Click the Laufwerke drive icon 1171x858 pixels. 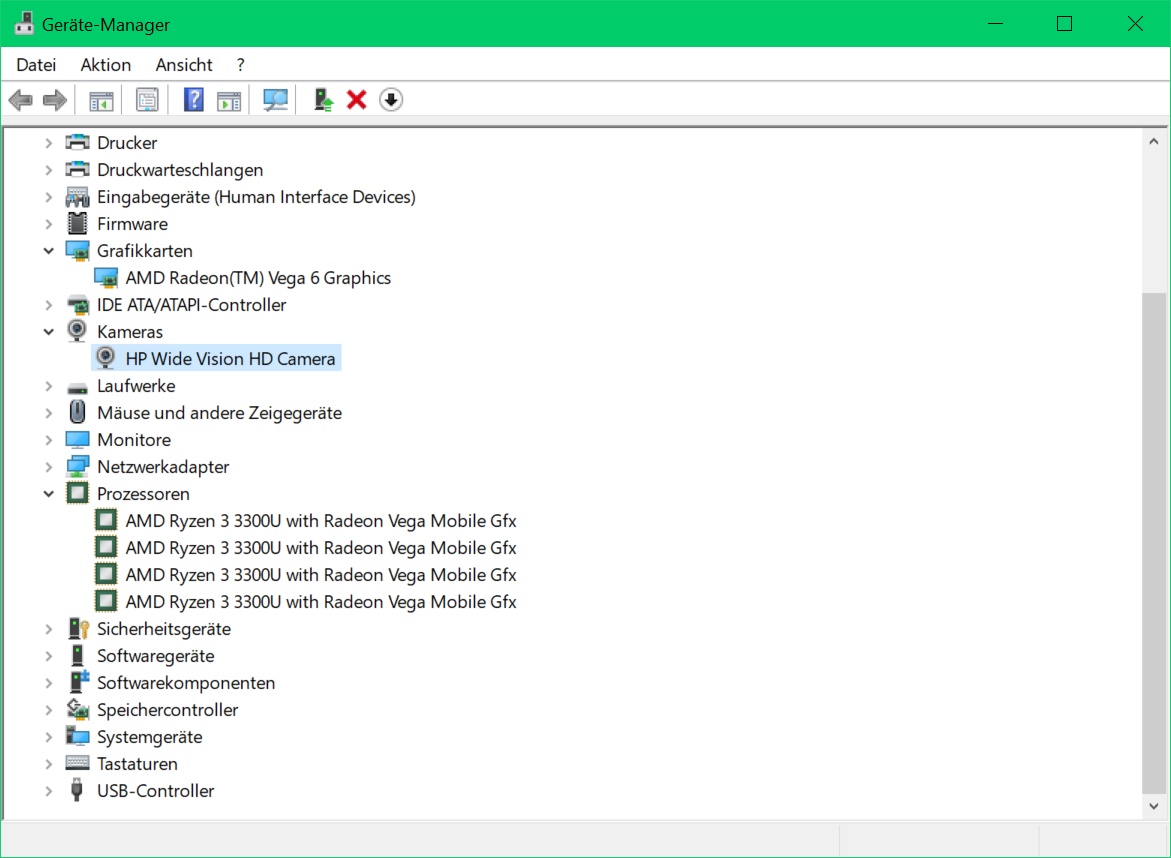click(x=78, y=388)
